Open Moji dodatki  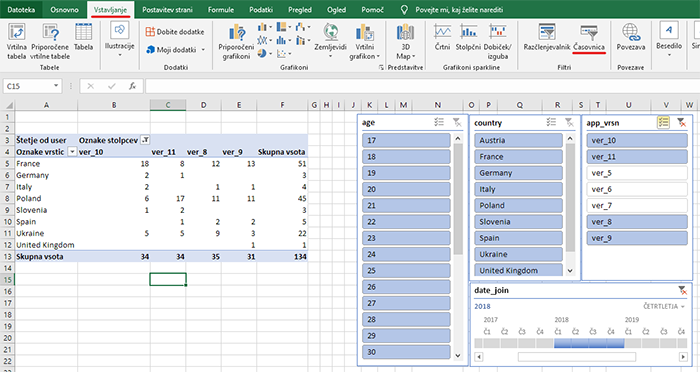pyautogui.click(x=175, y=50)
